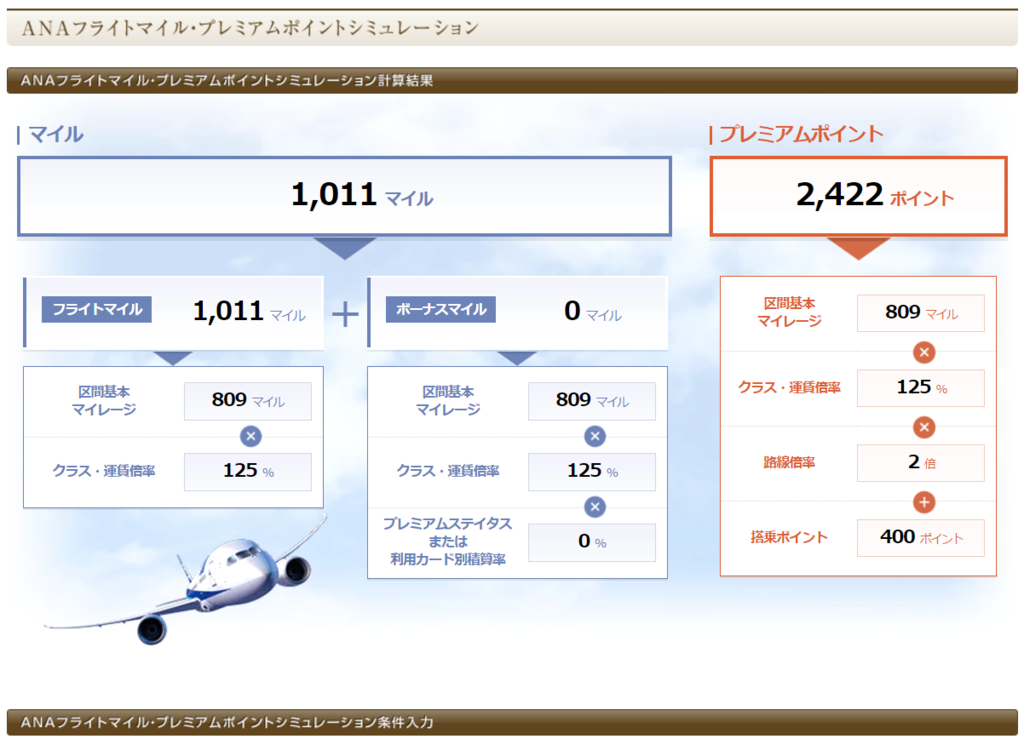Image resolution: width=1024 pixels, height=739 pixels.
Task: Click the orange クラス・運賃倍率 label
Action: tap(790, 388)
